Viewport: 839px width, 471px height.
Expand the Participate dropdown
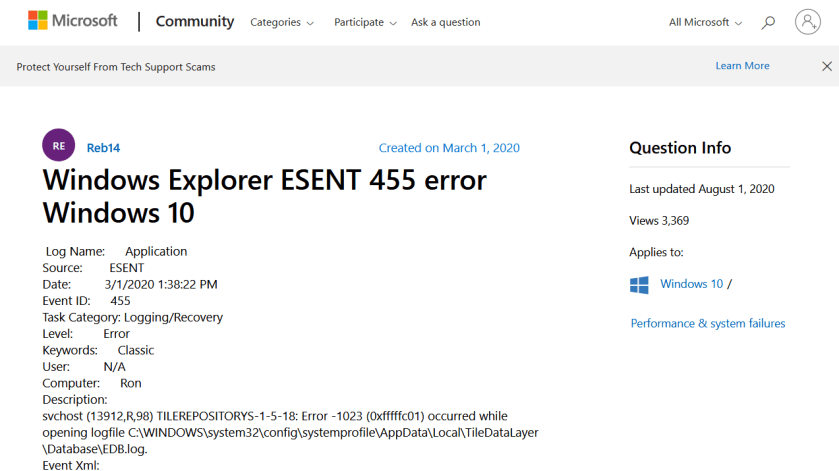pos(365,22)
